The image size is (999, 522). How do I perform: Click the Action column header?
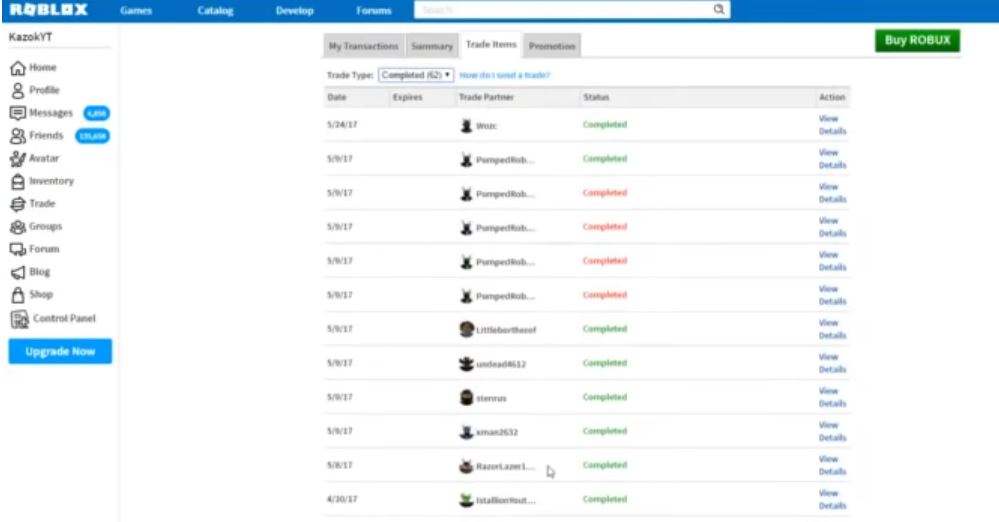point(832,98)
